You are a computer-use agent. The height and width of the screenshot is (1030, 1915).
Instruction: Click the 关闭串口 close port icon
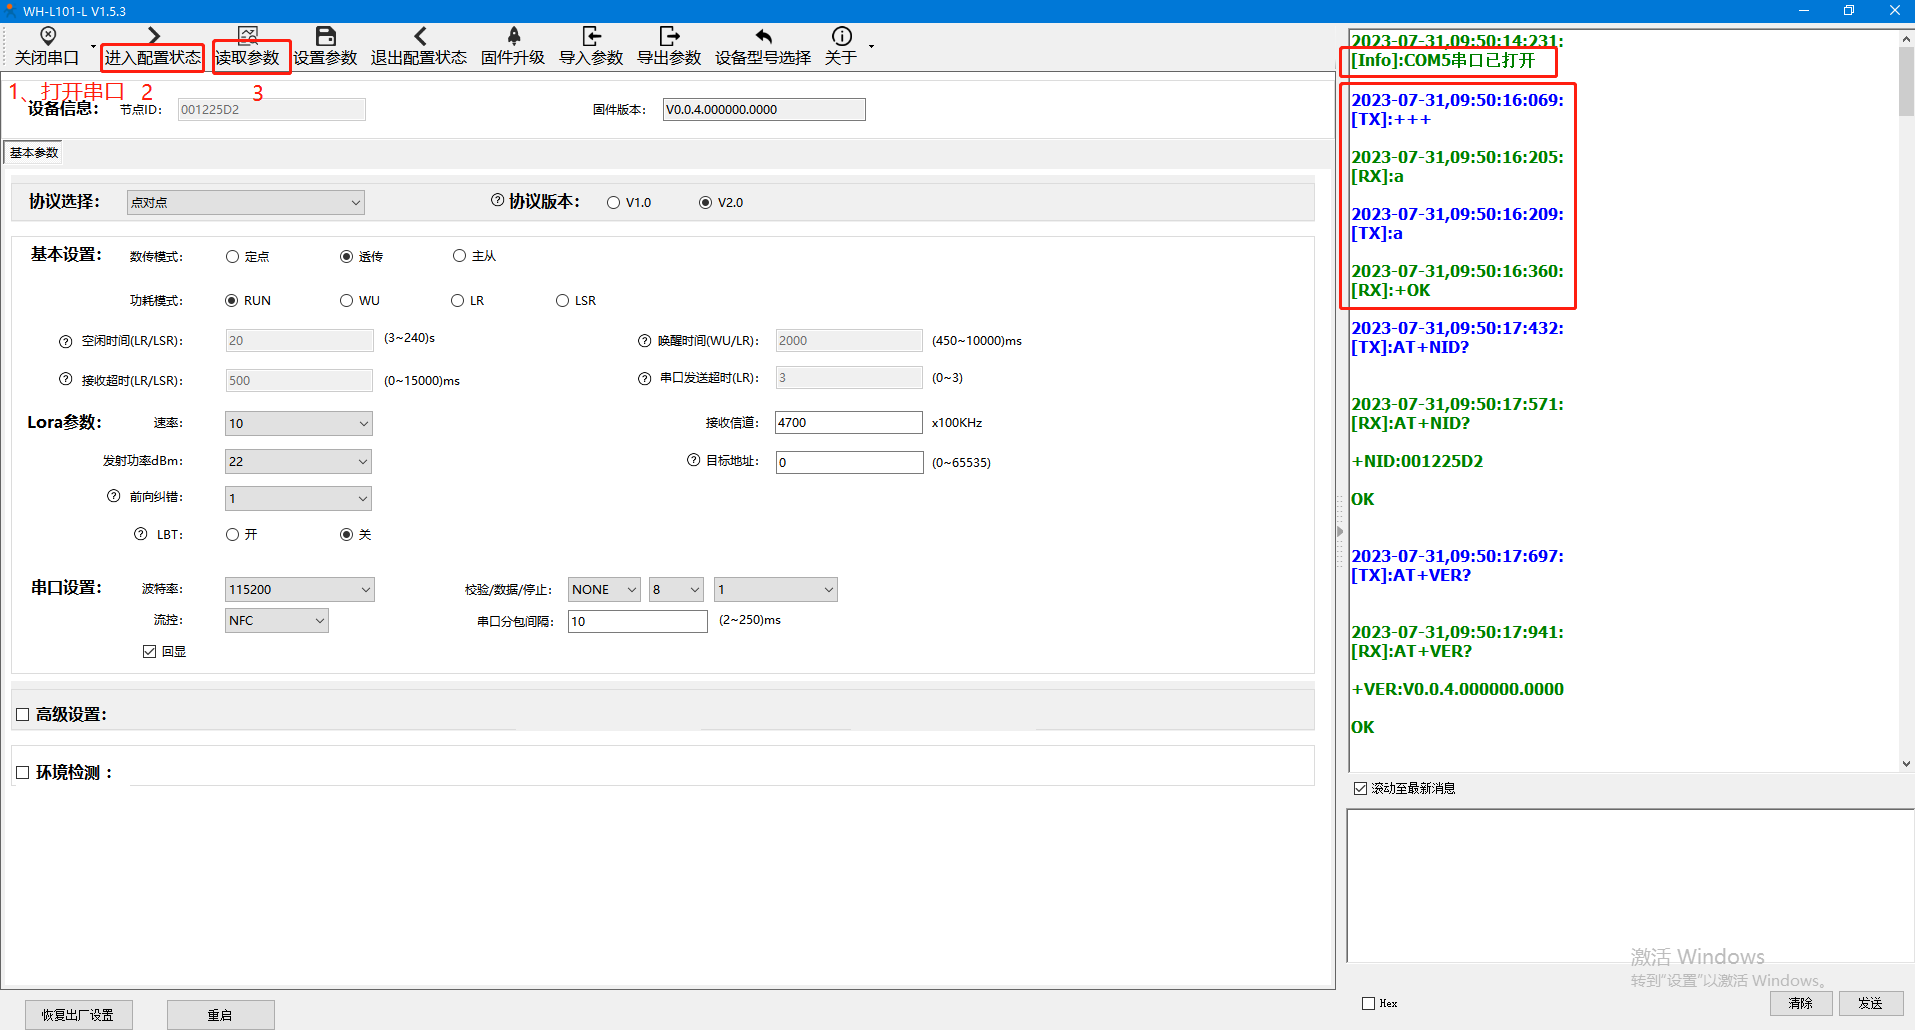click(47, 37)
